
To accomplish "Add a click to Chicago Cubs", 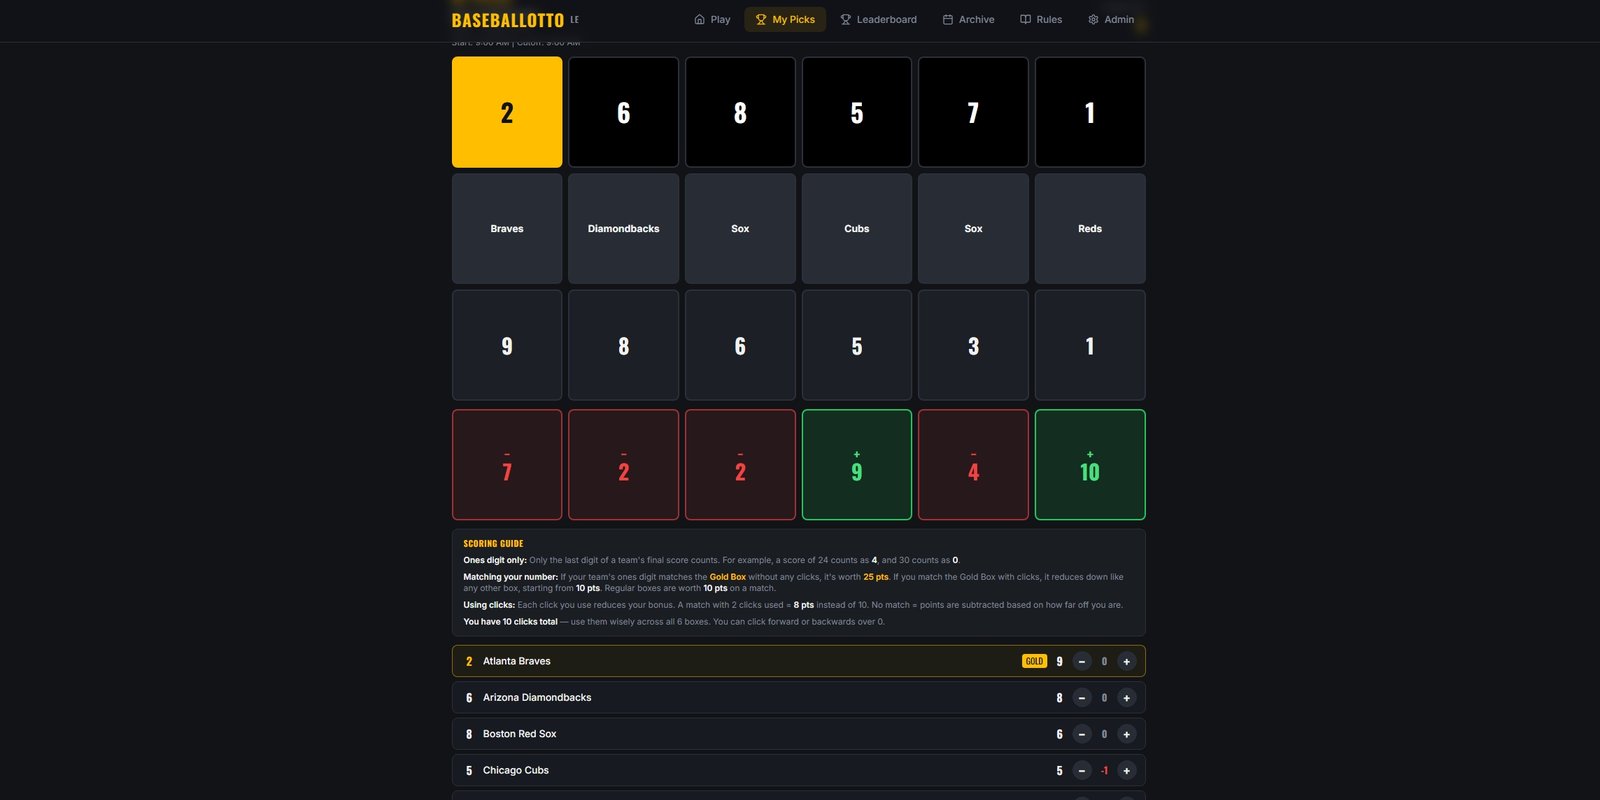I will tap(1126, 771).
